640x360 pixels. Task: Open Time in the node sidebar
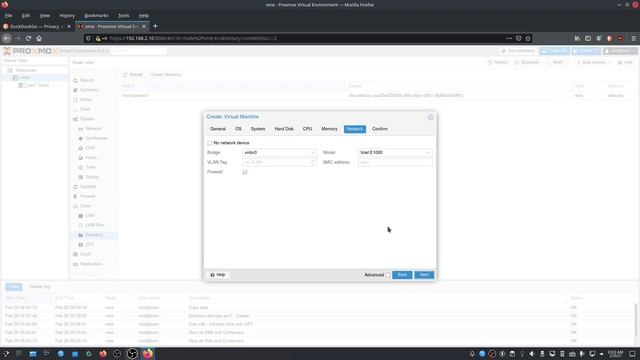click(90, 168)
